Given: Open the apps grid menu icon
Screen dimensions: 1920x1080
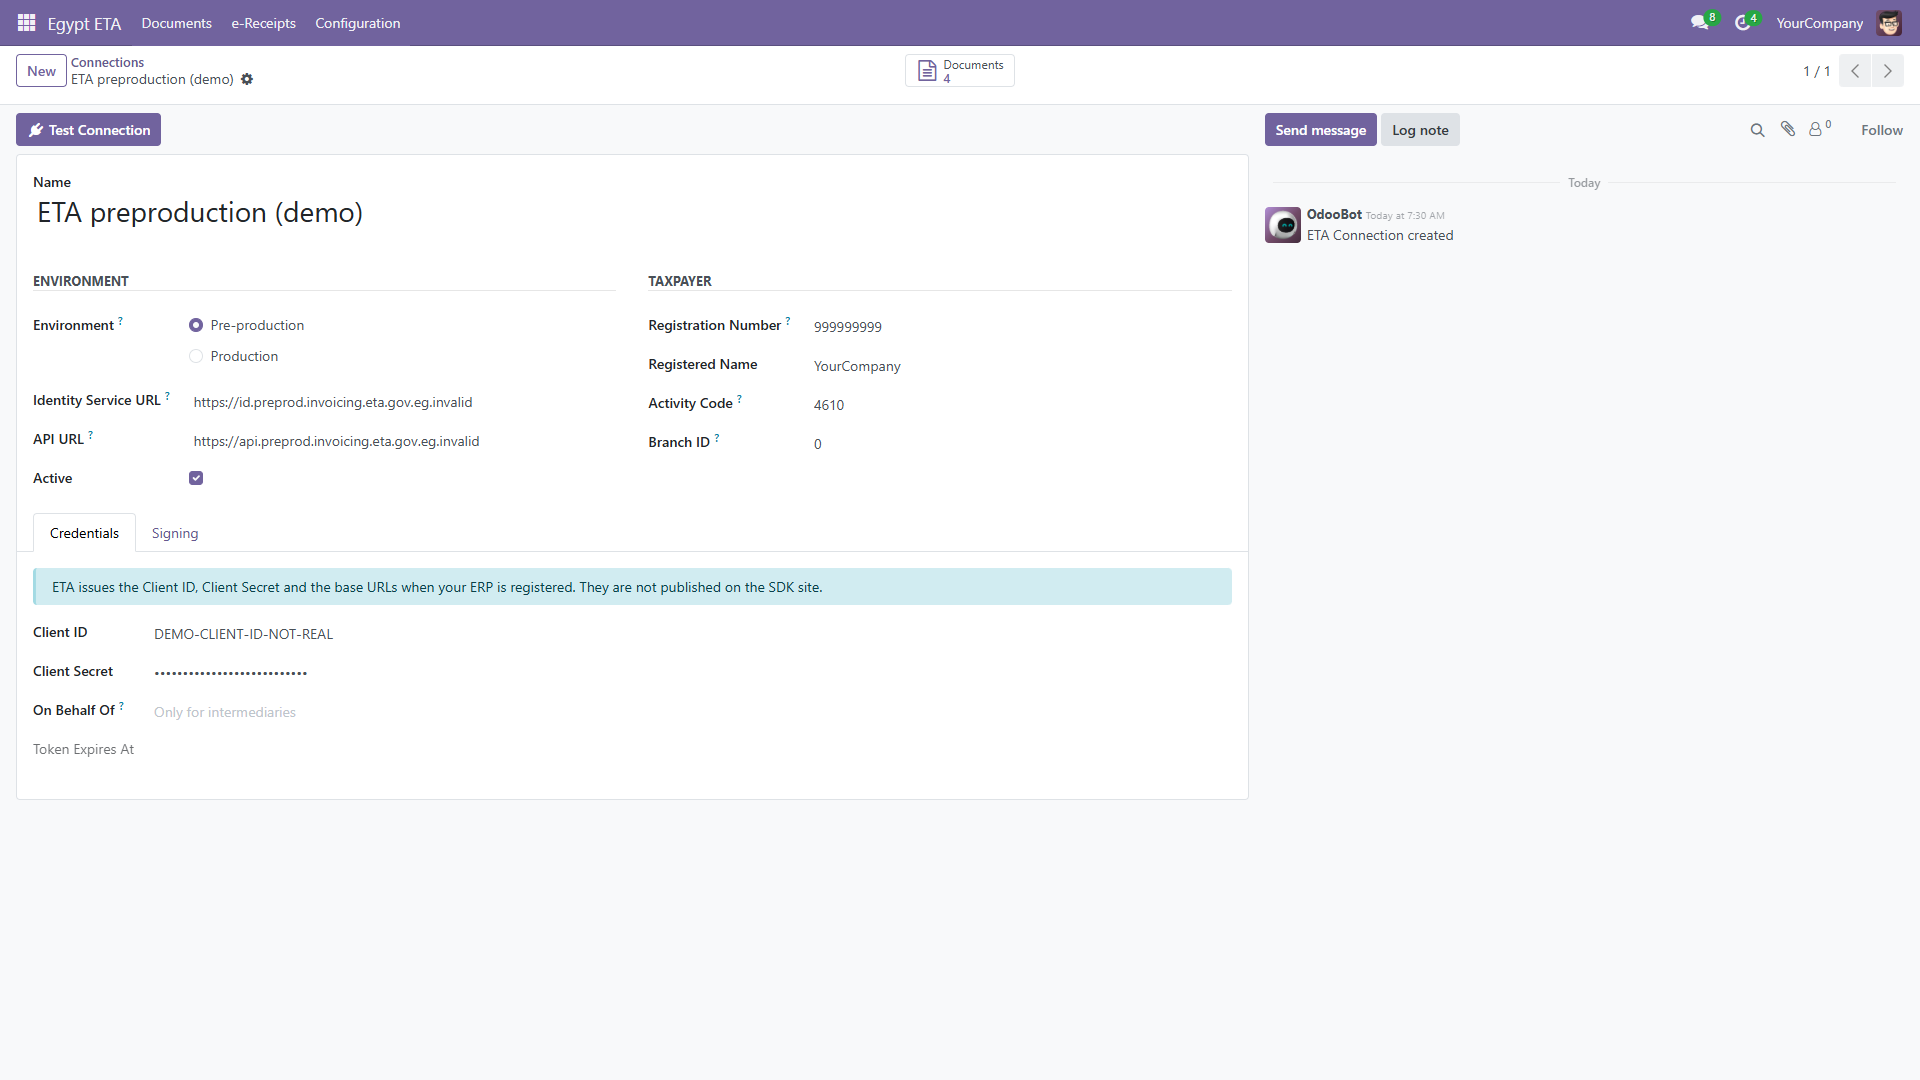Looking at the screenshot, I should point(27,23).
